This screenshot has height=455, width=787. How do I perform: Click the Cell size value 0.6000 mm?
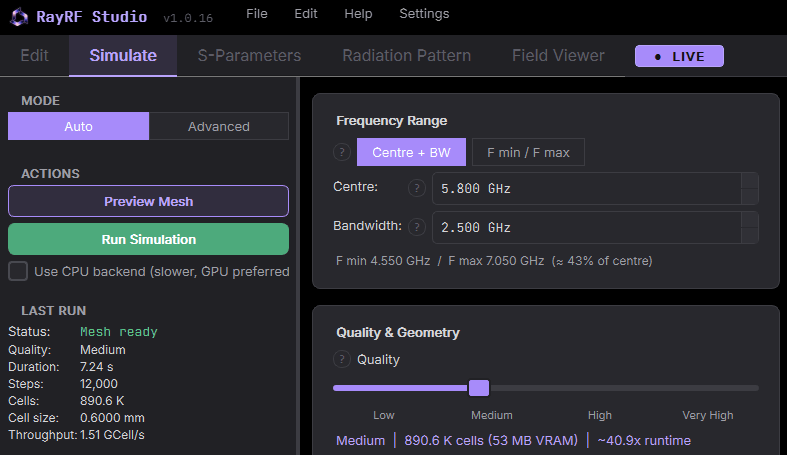point(112,418)
